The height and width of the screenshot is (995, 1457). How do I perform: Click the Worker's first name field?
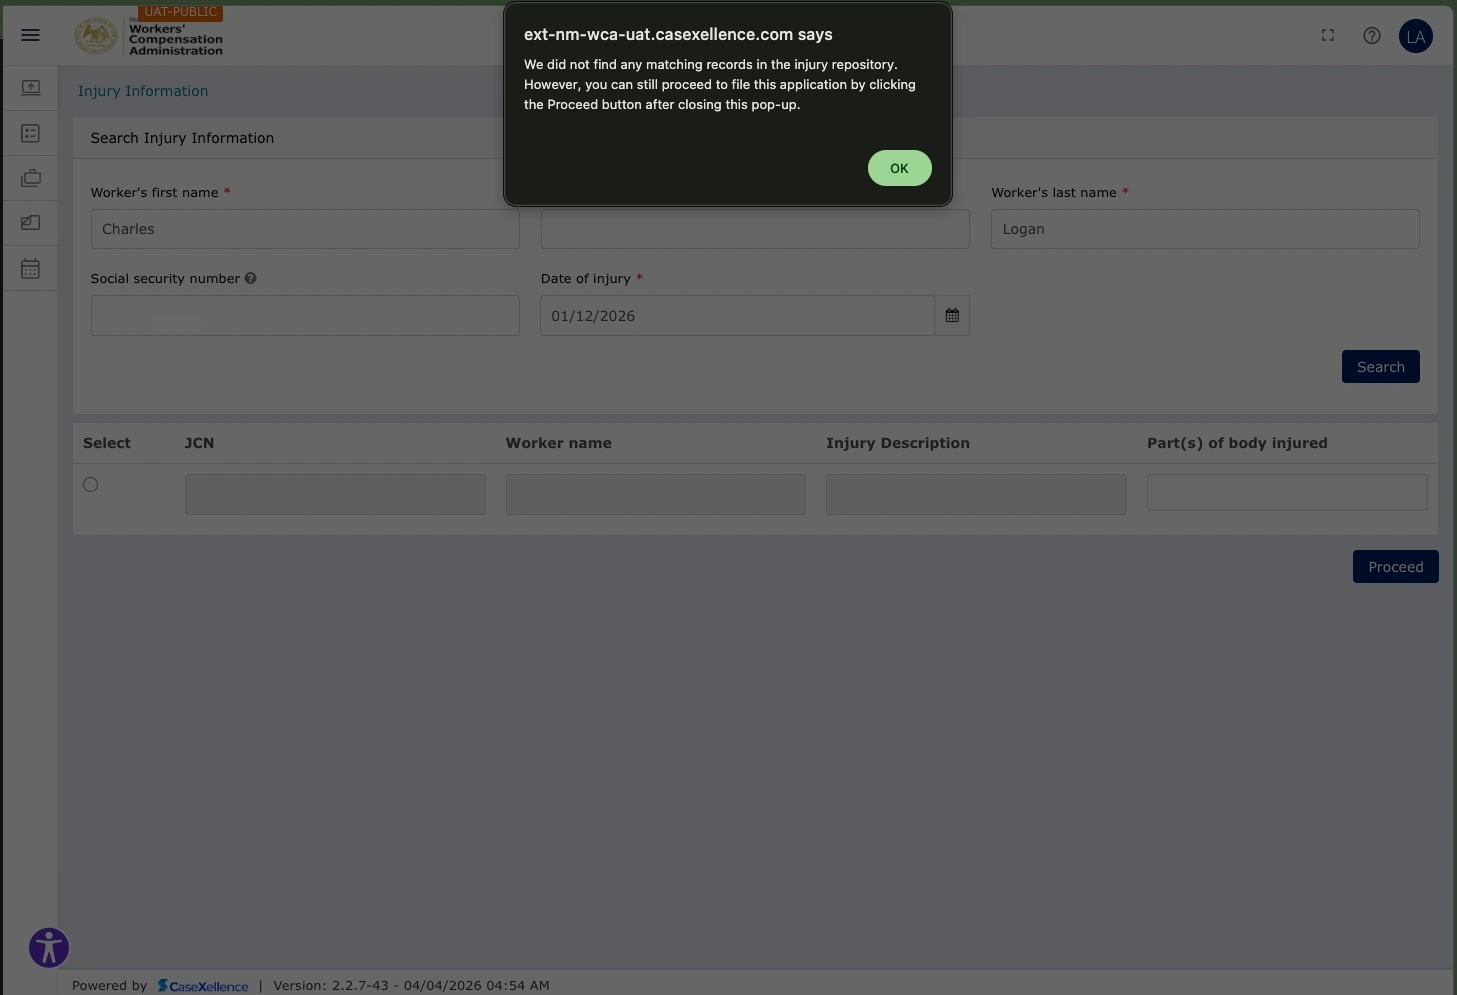coord(305,229)
